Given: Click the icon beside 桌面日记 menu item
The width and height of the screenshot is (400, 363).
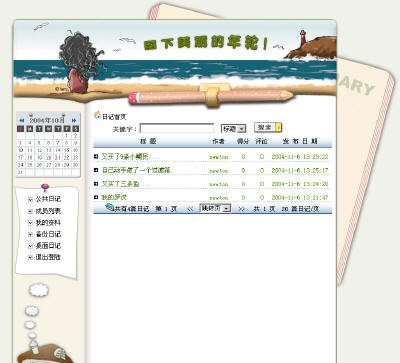Looking at the screenshot, I should [x=30, y=246].
